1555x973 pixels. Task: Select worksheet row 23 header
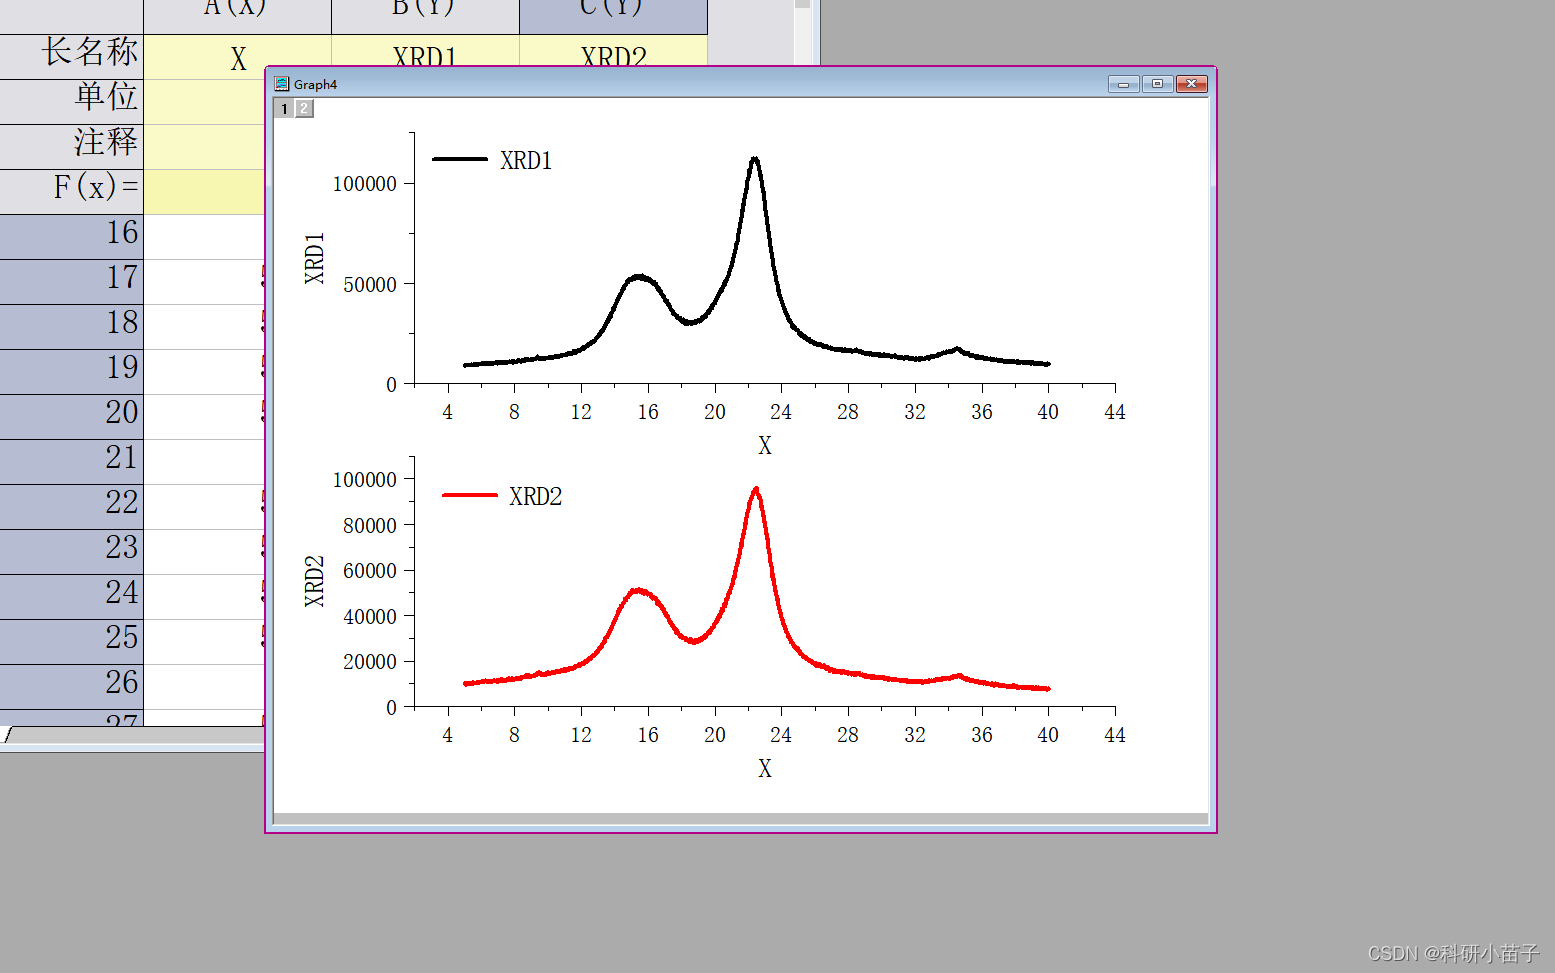pyautogui.click(x=72, y=552)
